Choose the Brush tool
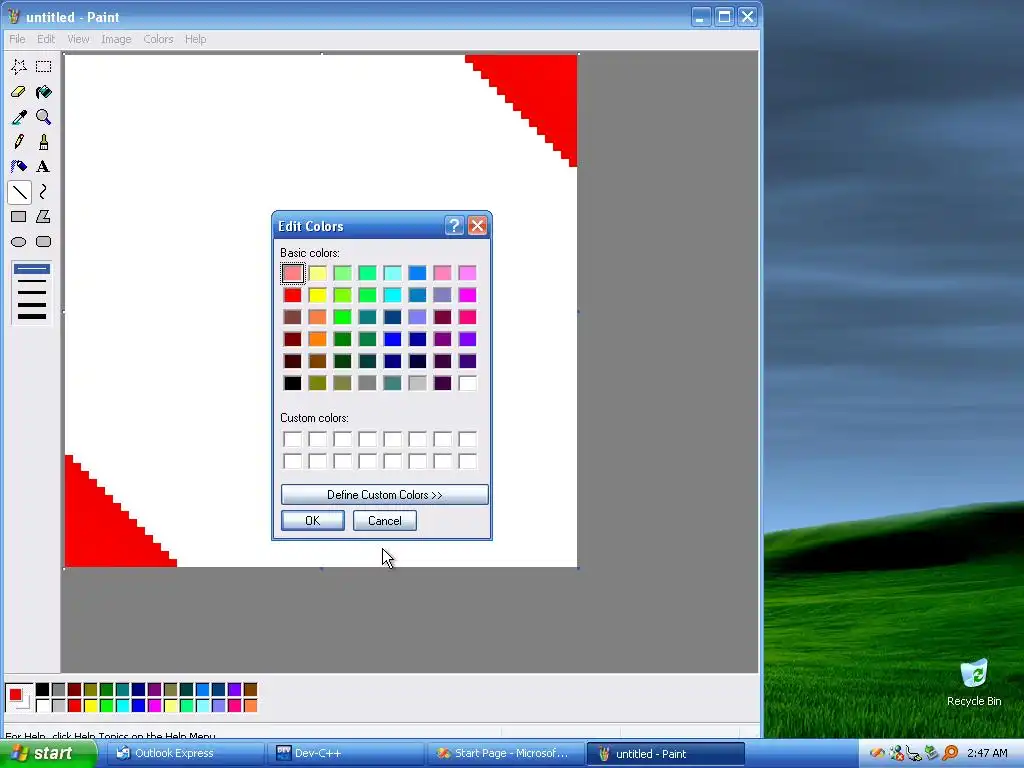This screenshot has height=768, width=1024. click(x=44, y=142)
